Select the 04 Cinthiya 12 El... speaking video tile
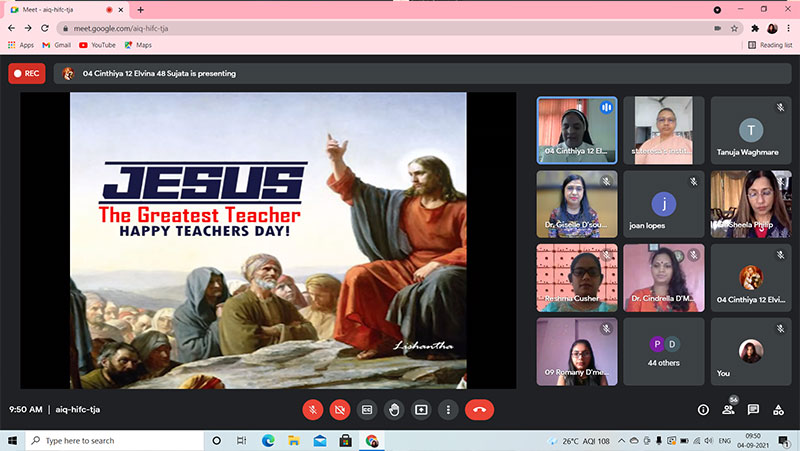The height and width of the screenshot is (451, 800). tap(577, 130)
